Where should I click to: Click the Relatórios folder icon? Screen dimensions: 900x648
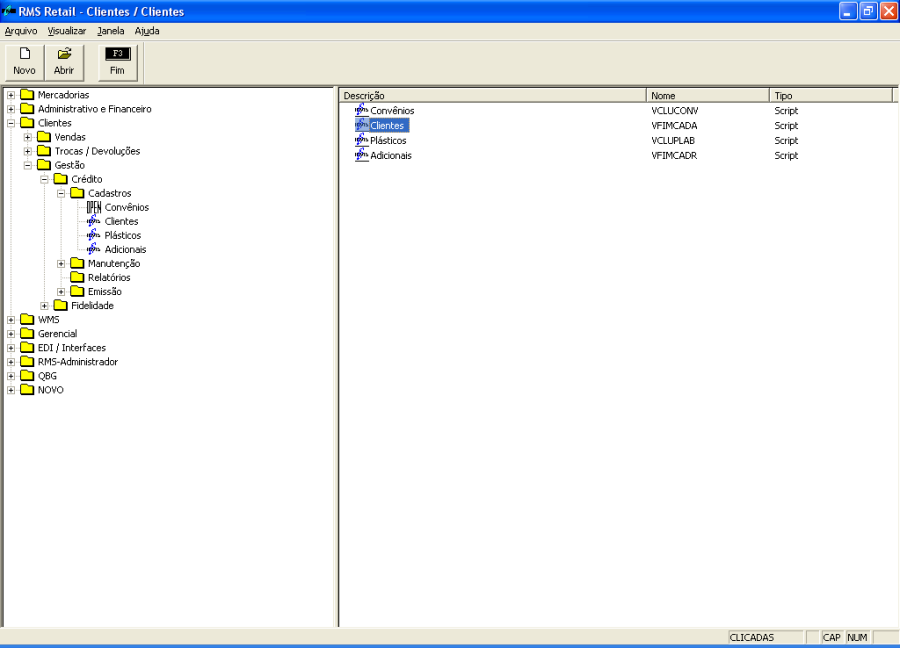tap(77, 277)
